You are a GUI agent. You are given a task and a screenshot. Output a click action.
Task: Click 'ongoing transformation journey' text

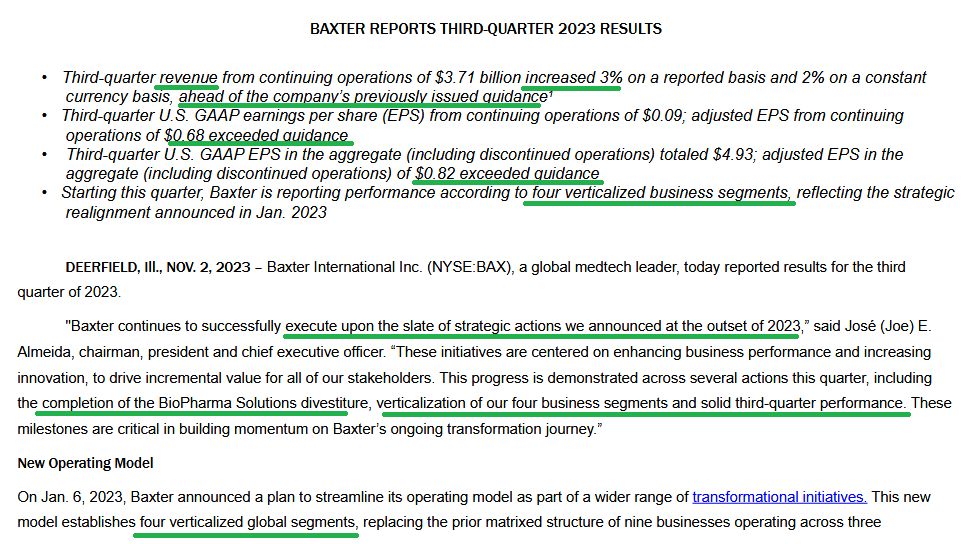pyautogui.click(x=492, y=429)
